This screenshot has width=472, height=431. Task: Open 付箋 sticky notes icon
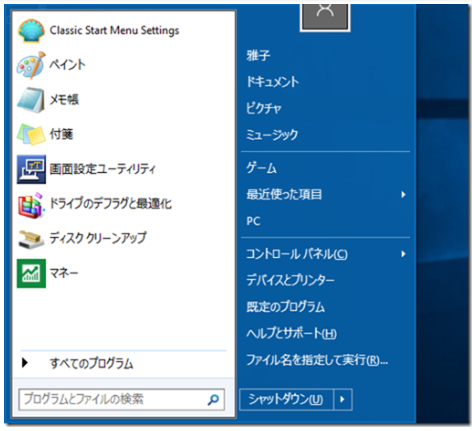pyautogui.click(x=31, y=134)
